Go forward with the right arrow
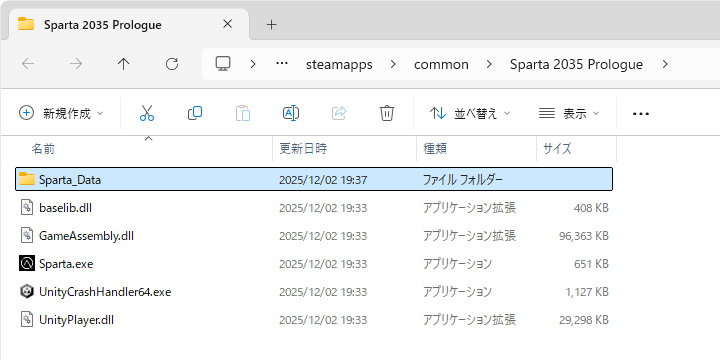Image resolution: width=720 pixels, height=360 pixels. coord(76,64)
